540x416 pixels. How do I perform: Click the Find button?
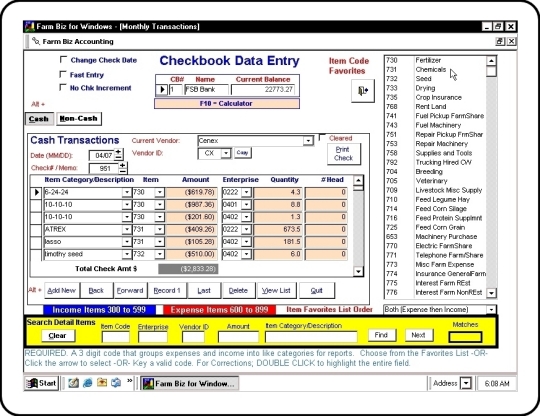[x=381, y=335]
